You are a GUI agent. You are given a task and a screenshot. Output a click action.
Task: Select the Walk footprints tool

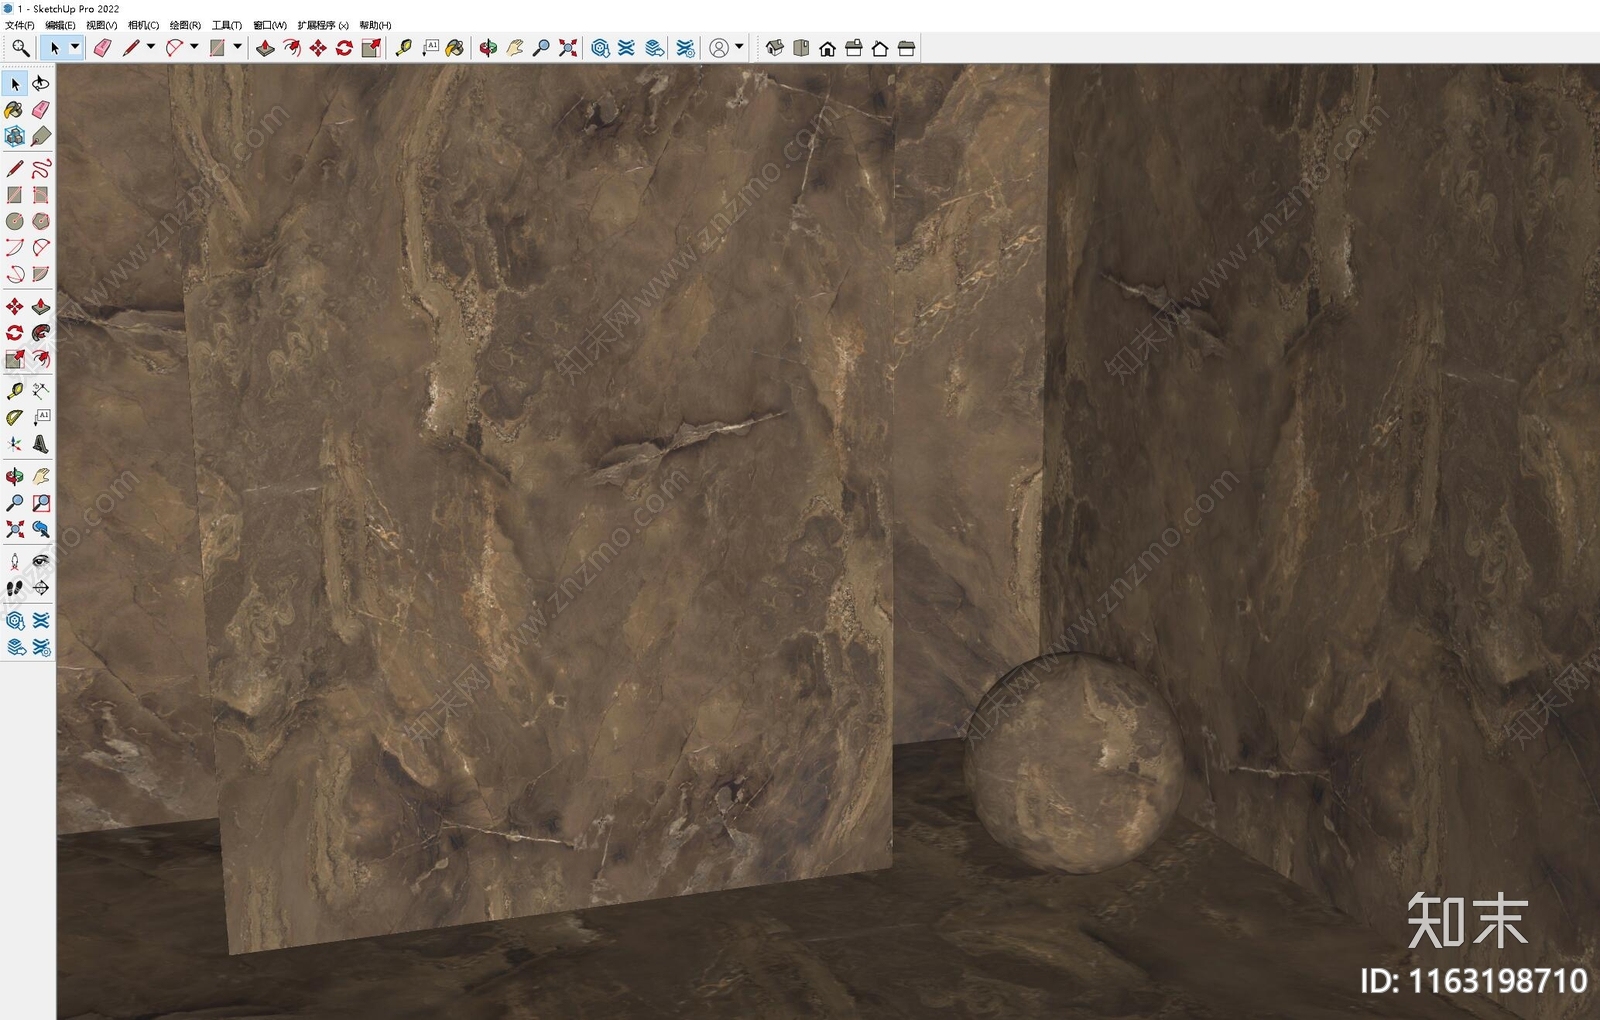point(14,588)
